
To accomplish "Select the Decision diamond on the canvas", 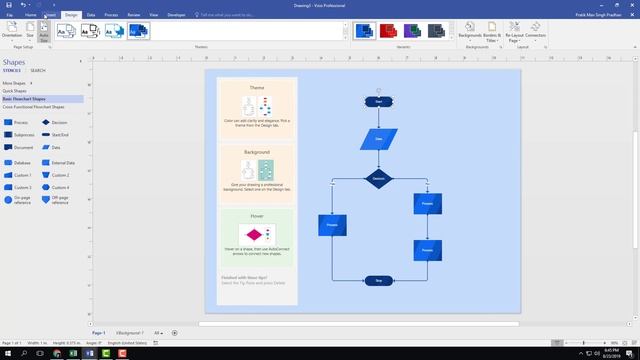I will 378,179.
